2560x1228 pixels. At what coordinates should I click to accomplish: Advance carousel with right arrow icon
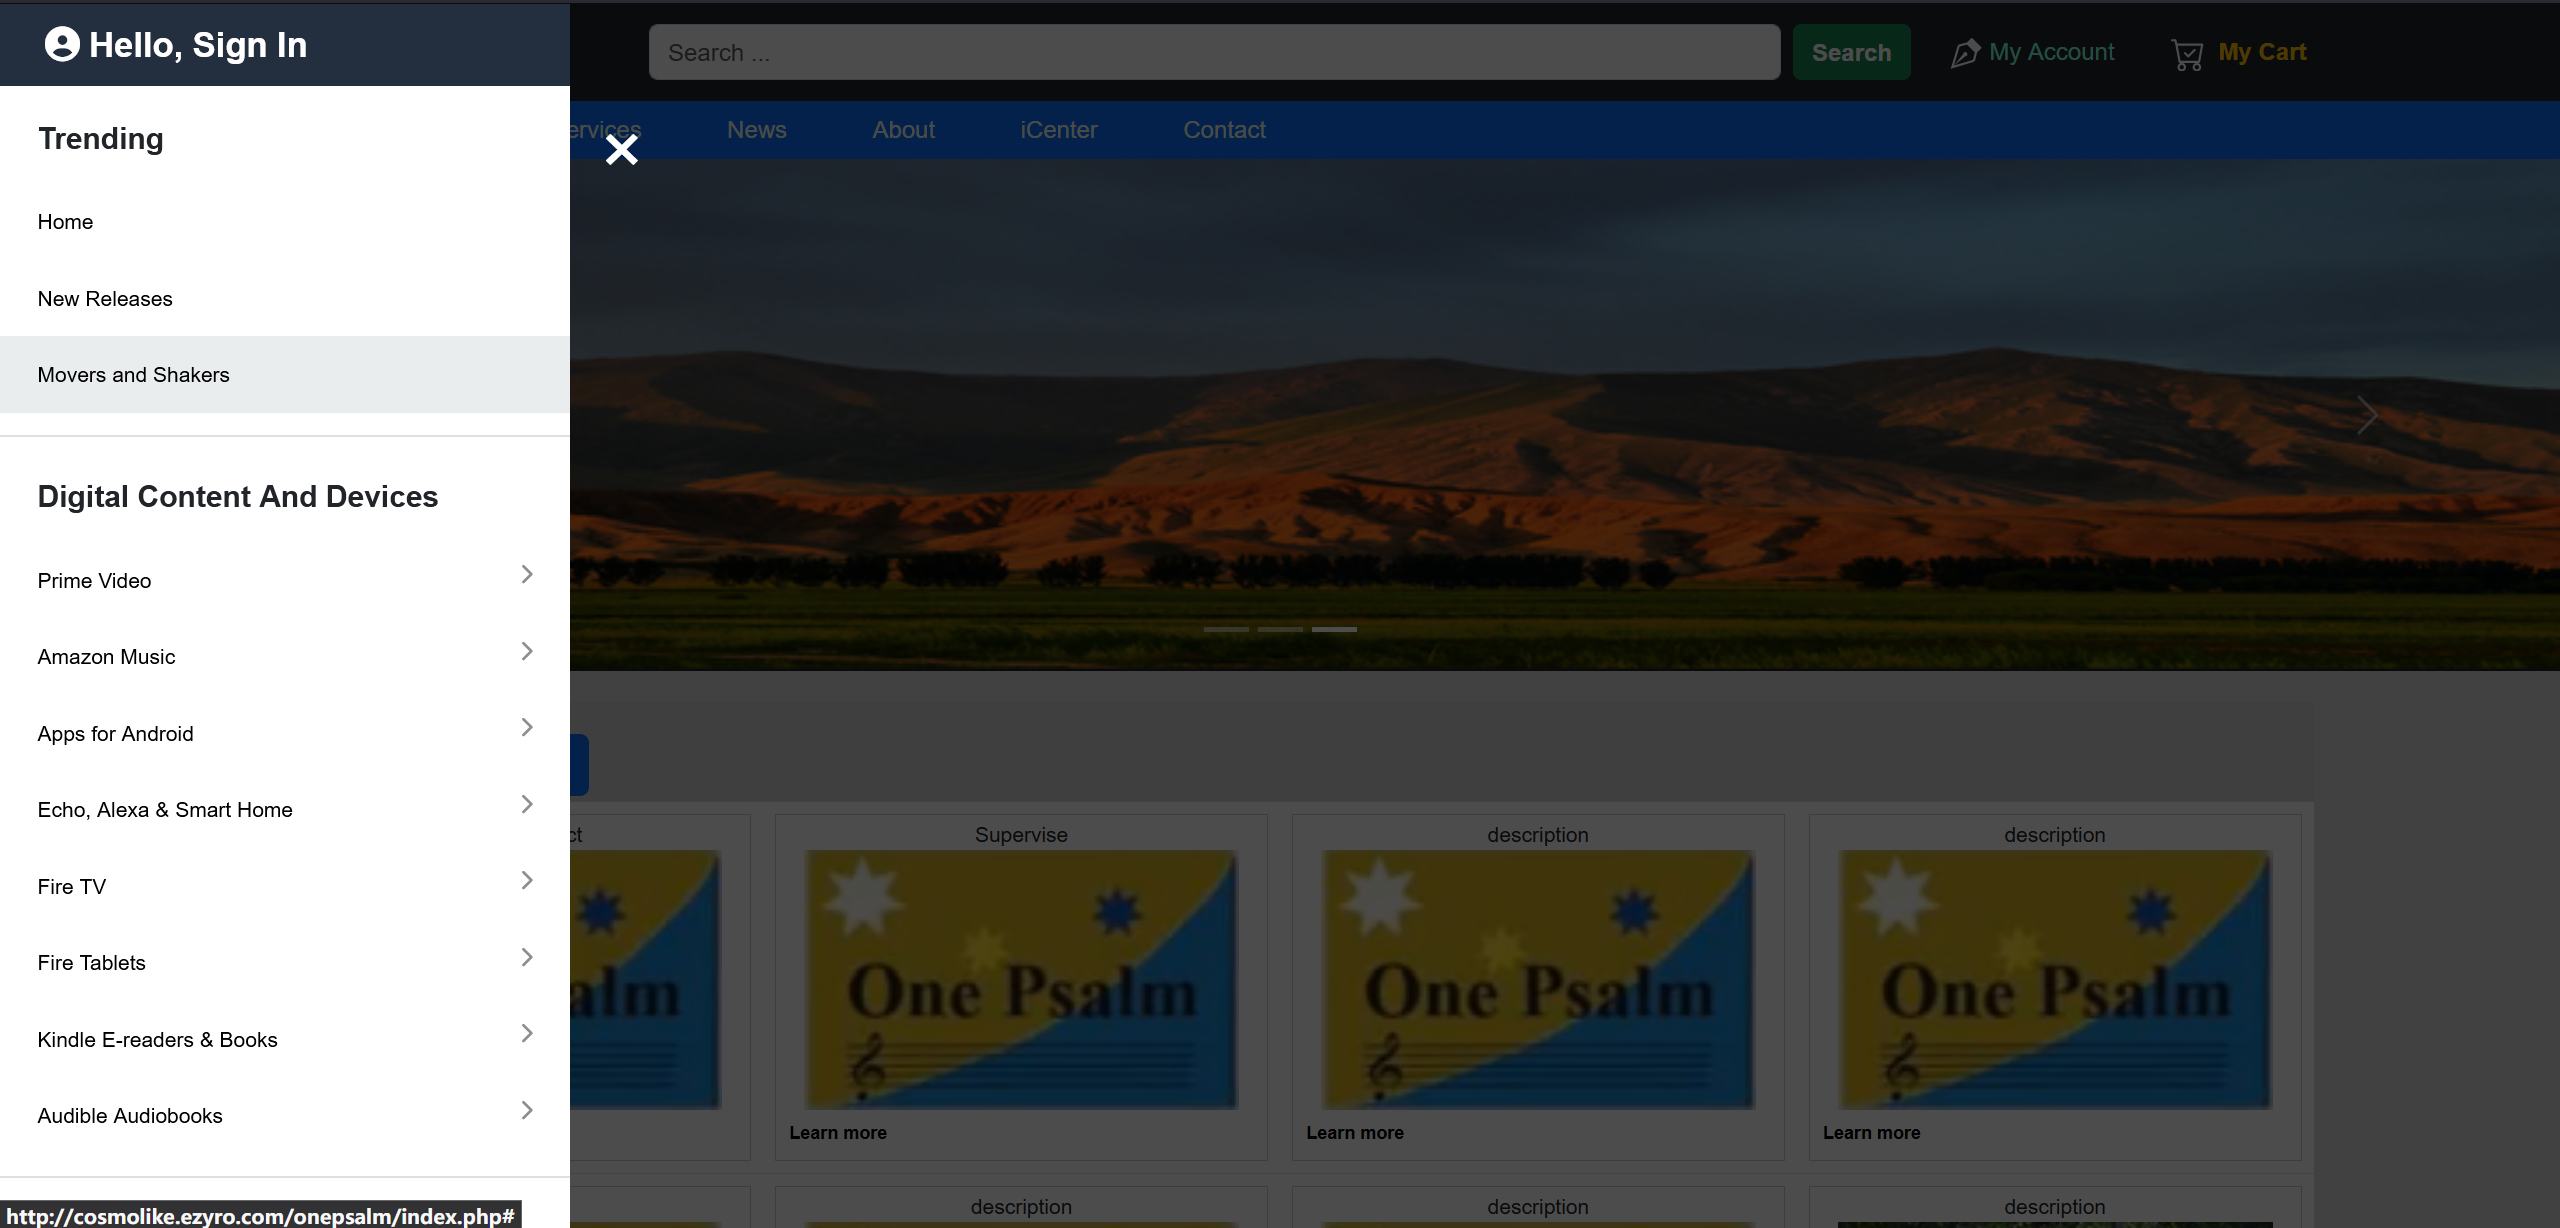(2366, 414)
